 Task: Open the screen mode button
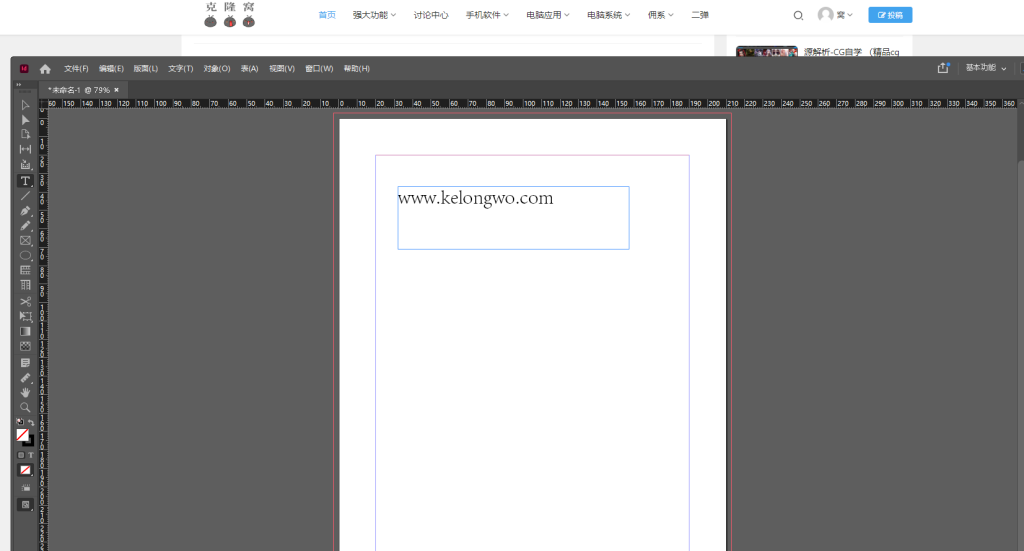[x=25, y=505]
